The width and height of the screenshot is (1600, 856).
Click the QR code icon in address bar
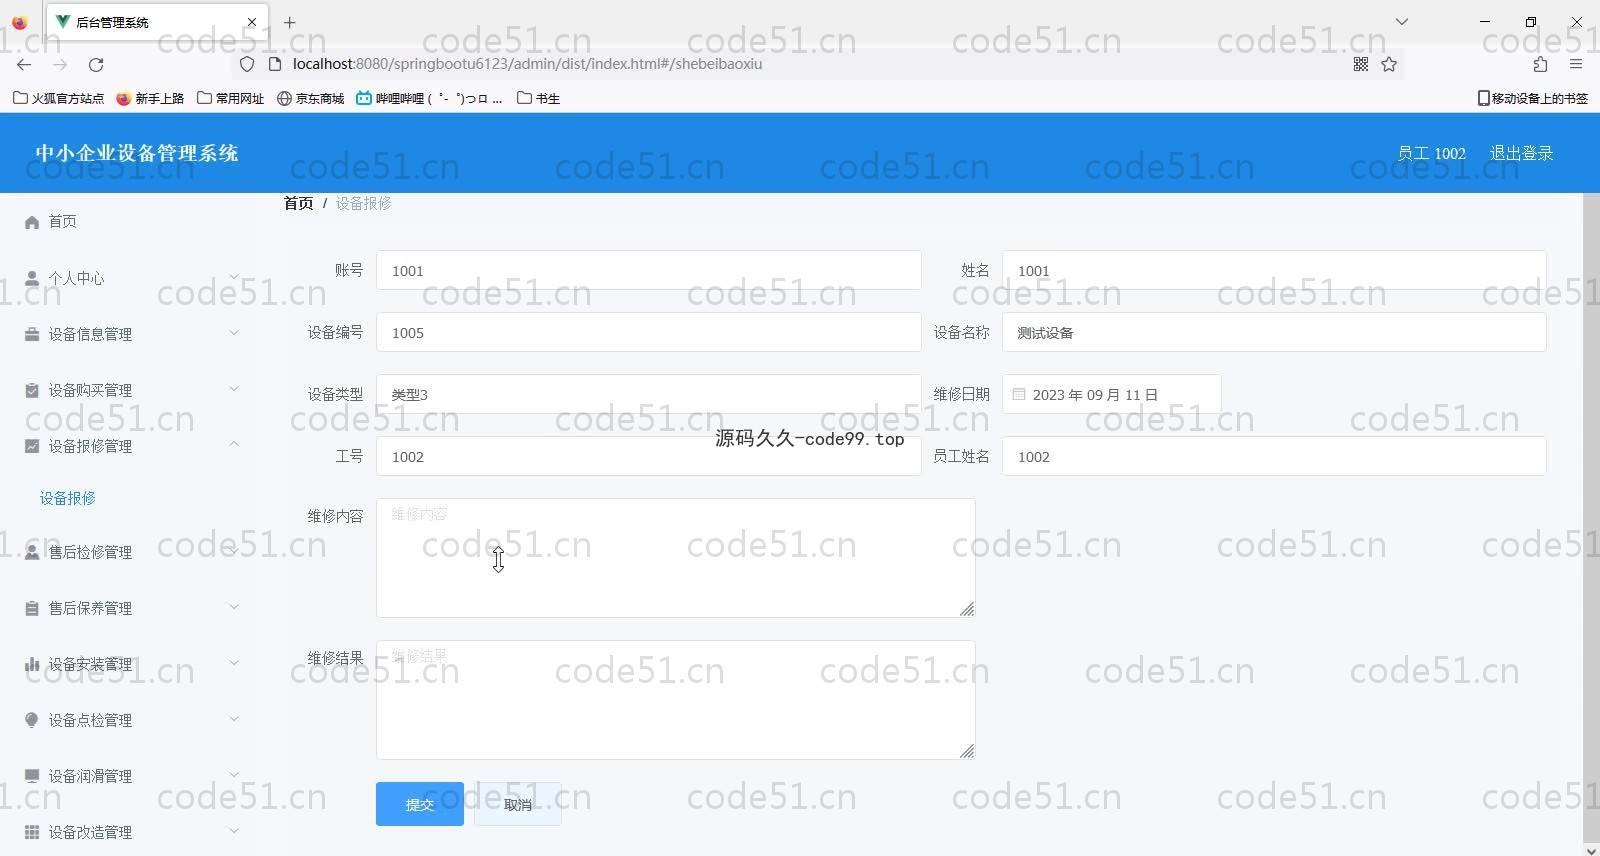tap(1361, 64)
